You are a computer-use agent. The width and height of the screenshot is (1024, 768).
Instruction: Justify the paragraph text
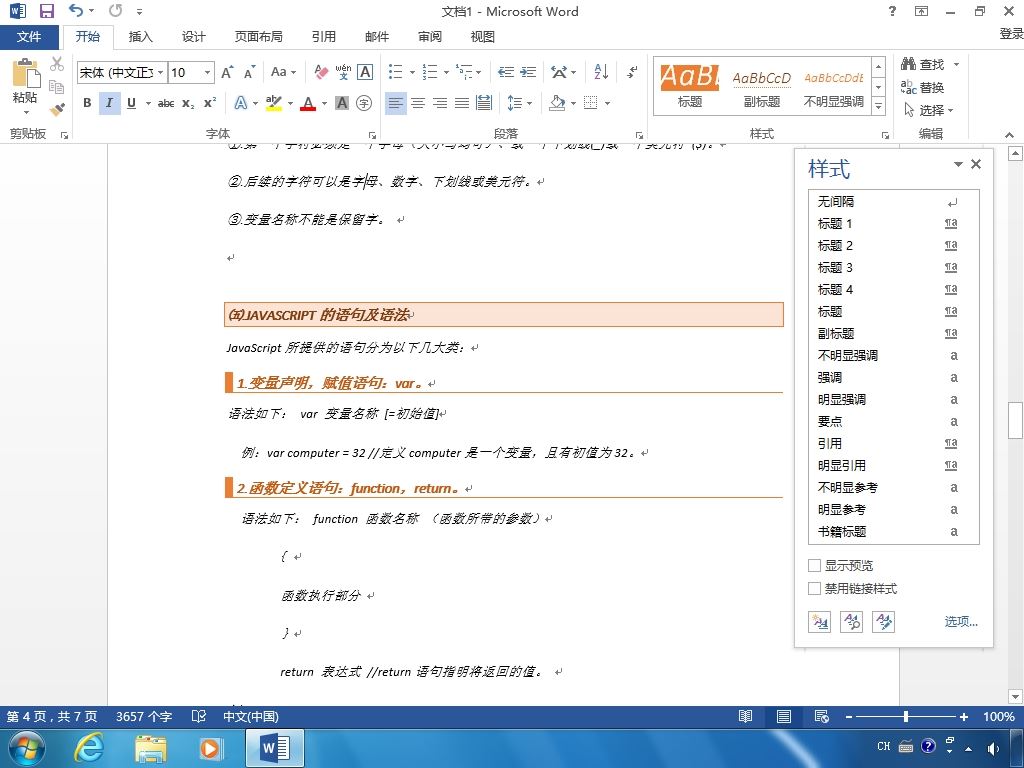(x=462, y=103)
